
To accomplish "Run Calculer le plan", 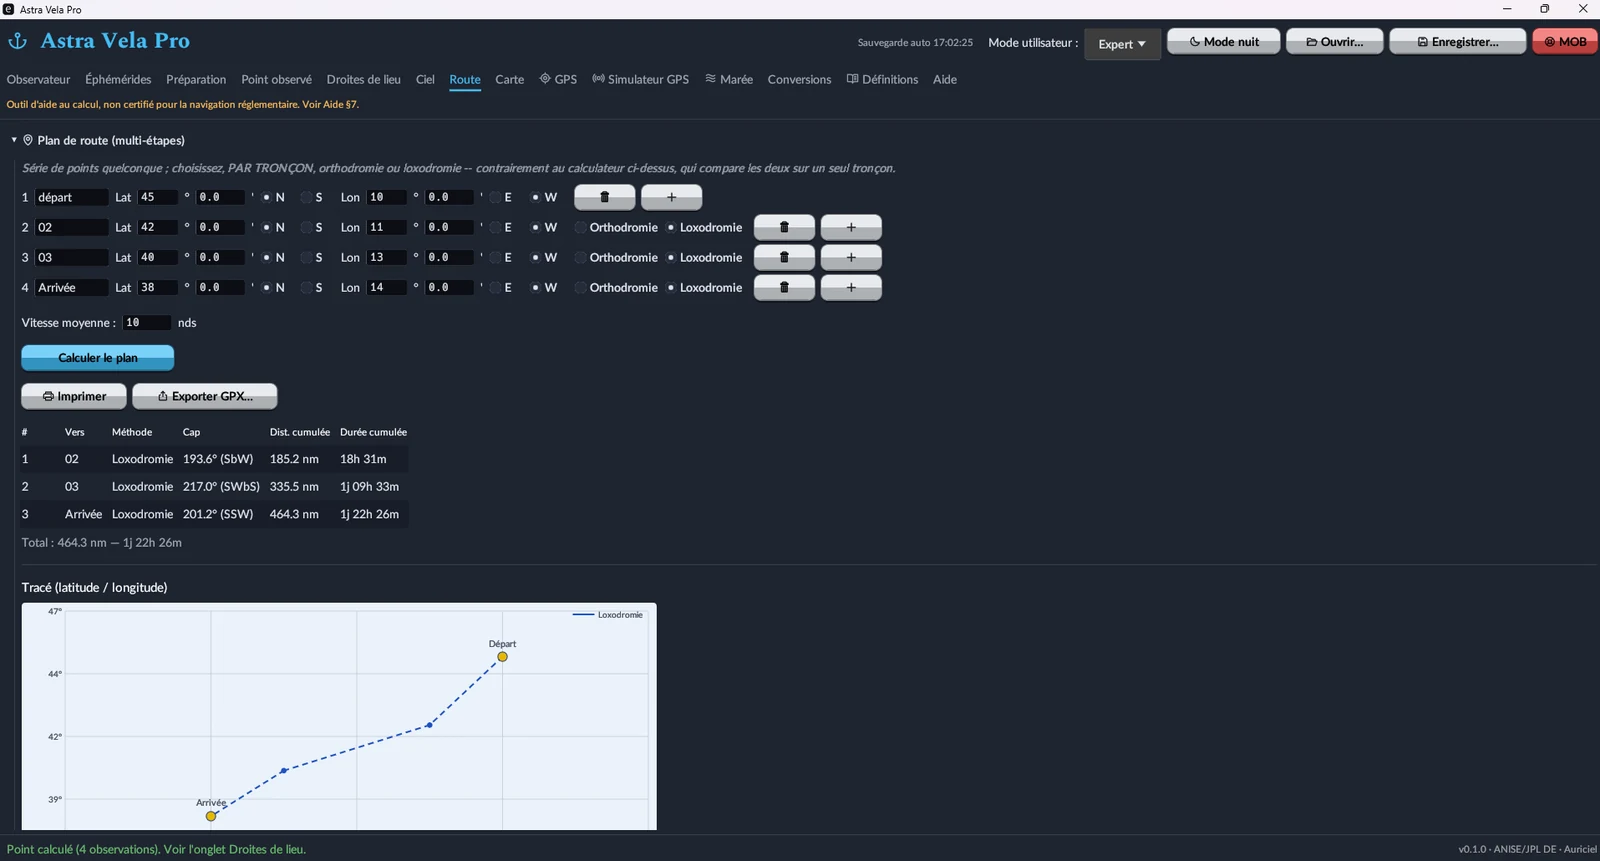I will click(98, 358).
